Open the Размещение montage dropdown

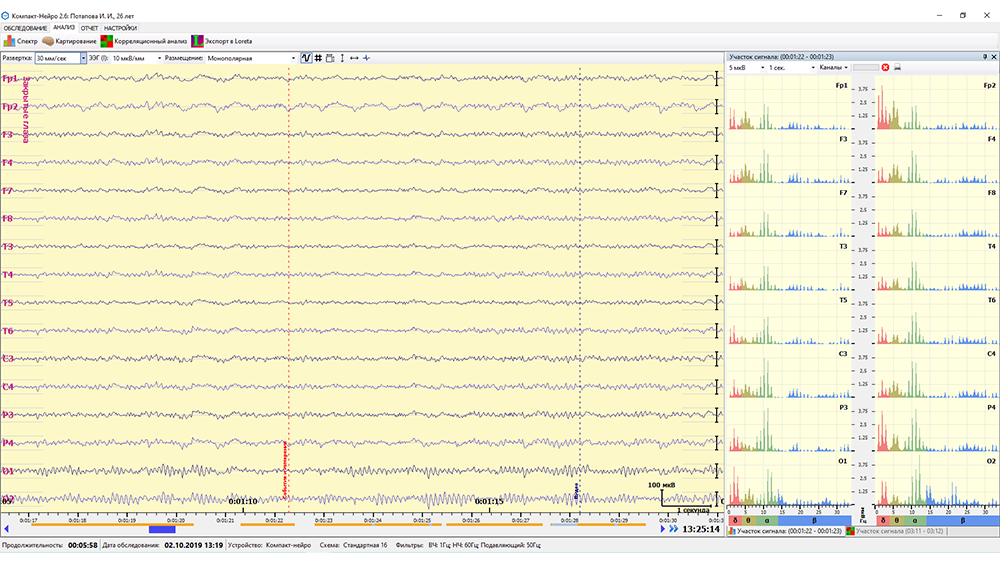(294, 58)
